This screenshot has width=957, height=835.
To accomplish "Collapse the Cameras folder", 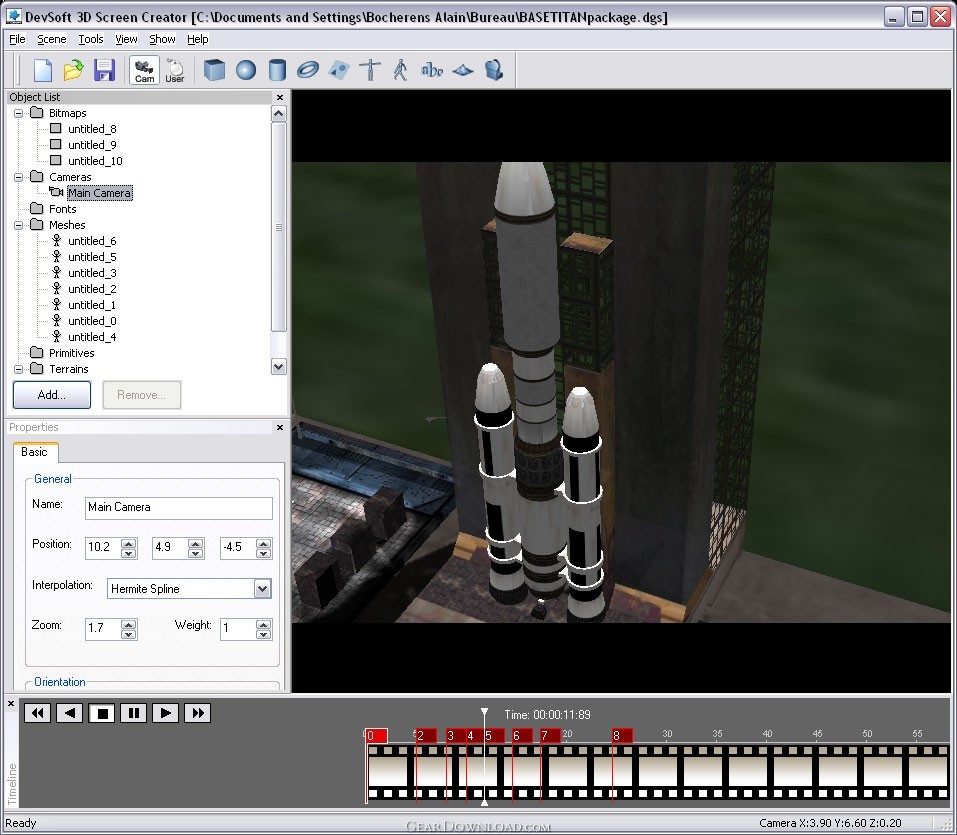I will pos(18,177).
